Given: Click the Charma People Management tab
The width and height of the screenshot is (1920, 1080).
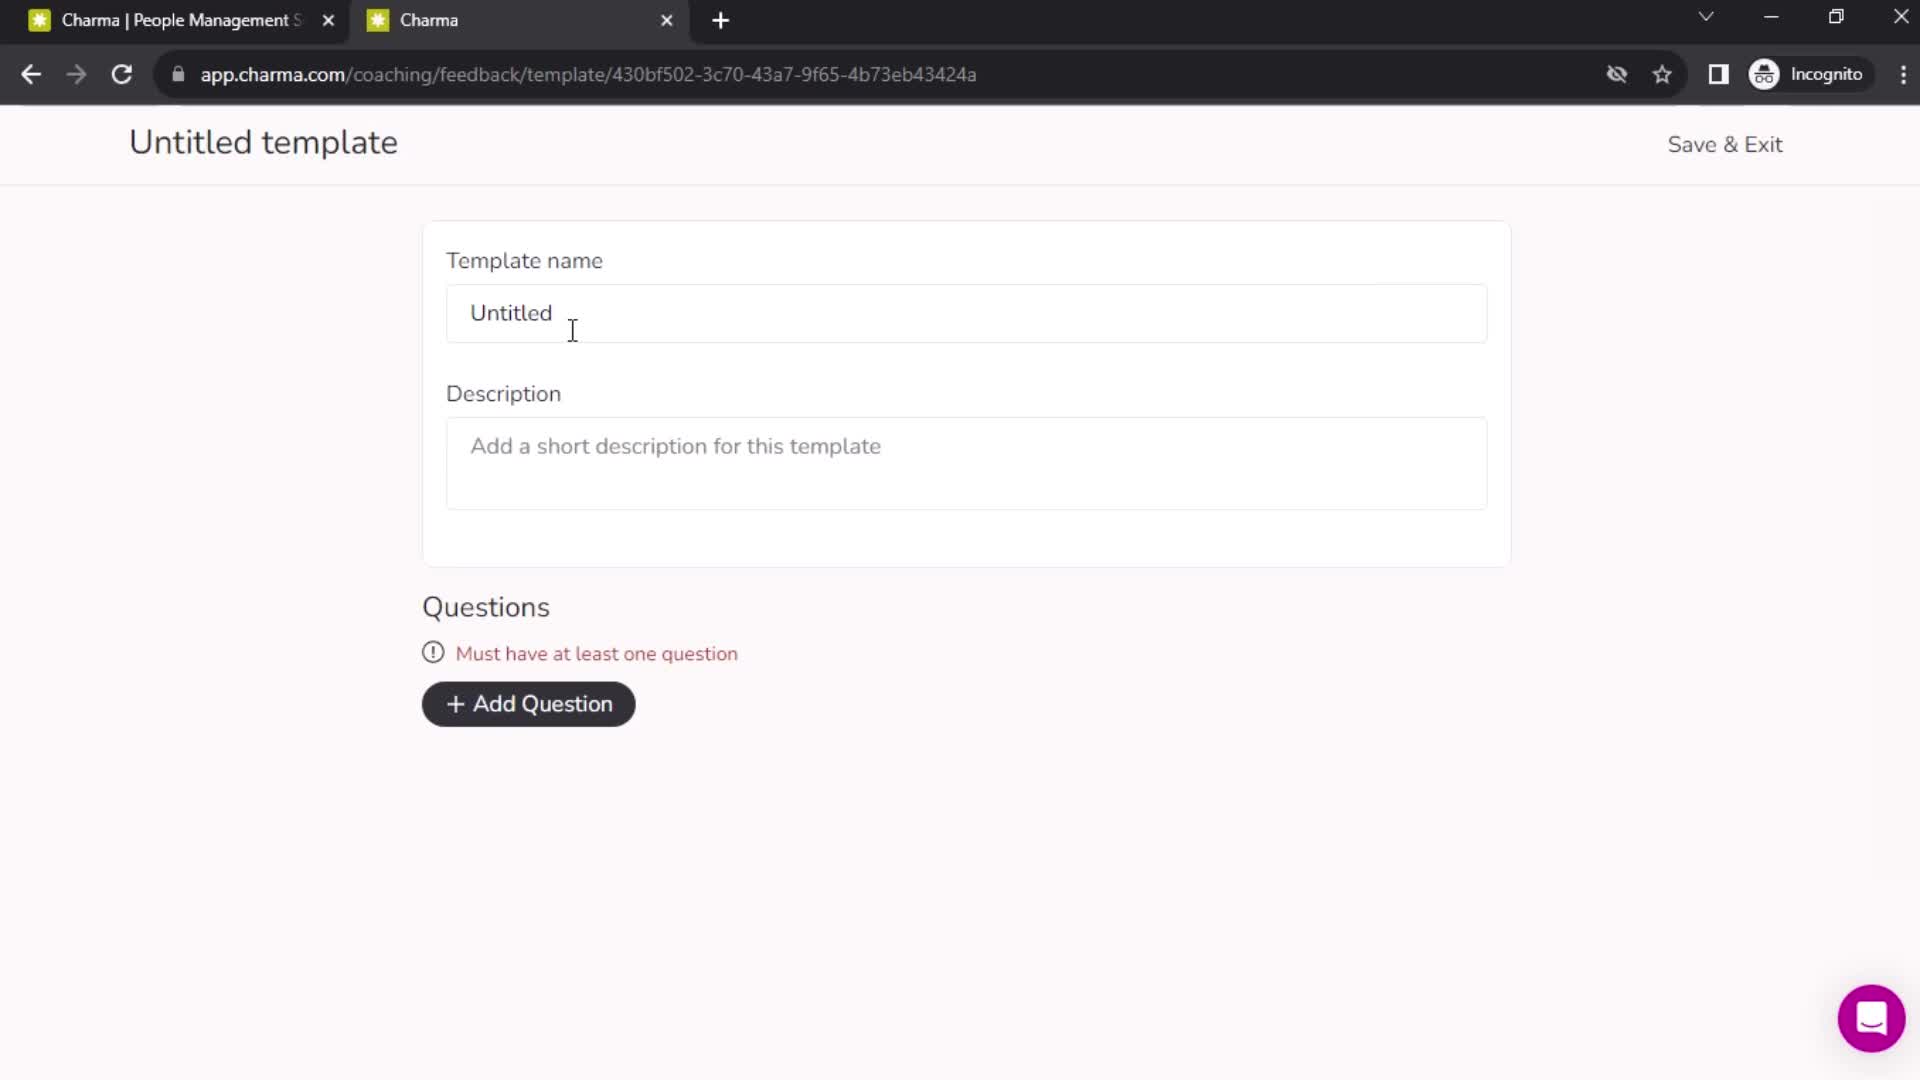Looking at the screenshot, I should tap(178, 20).
